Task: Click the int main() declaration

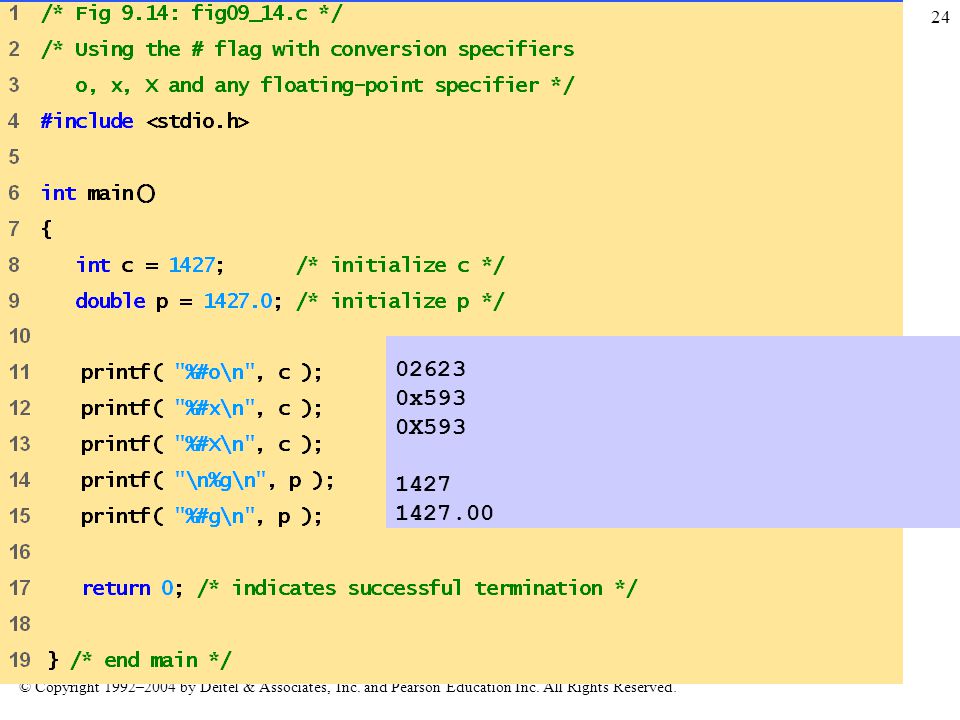Action: point(98,193)
